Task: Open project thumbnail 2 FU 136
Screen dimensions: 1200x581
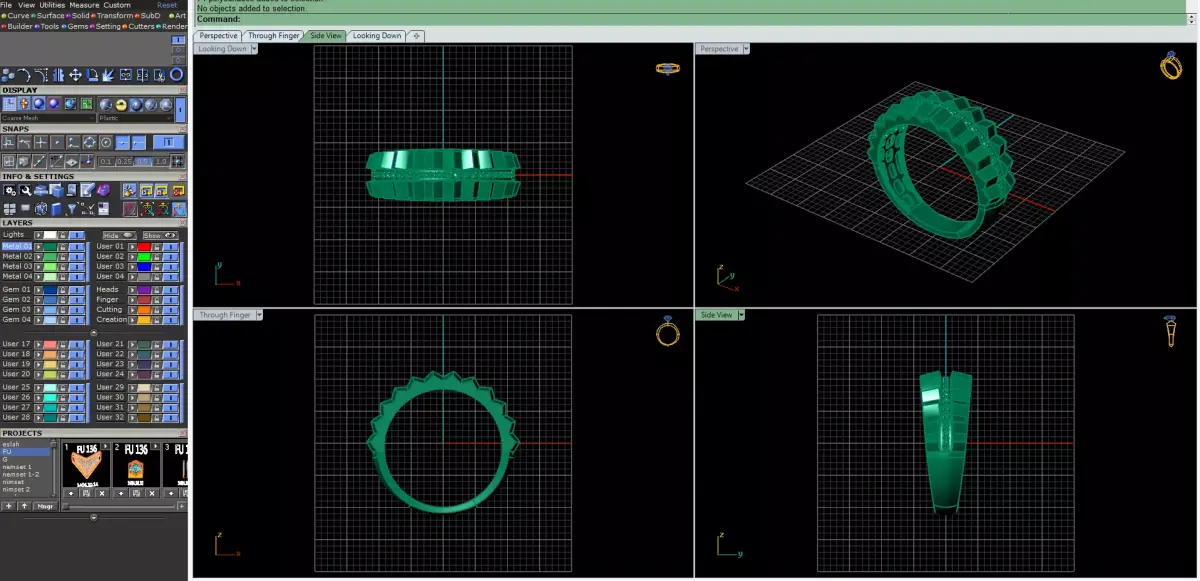Action: click(136, 465)
